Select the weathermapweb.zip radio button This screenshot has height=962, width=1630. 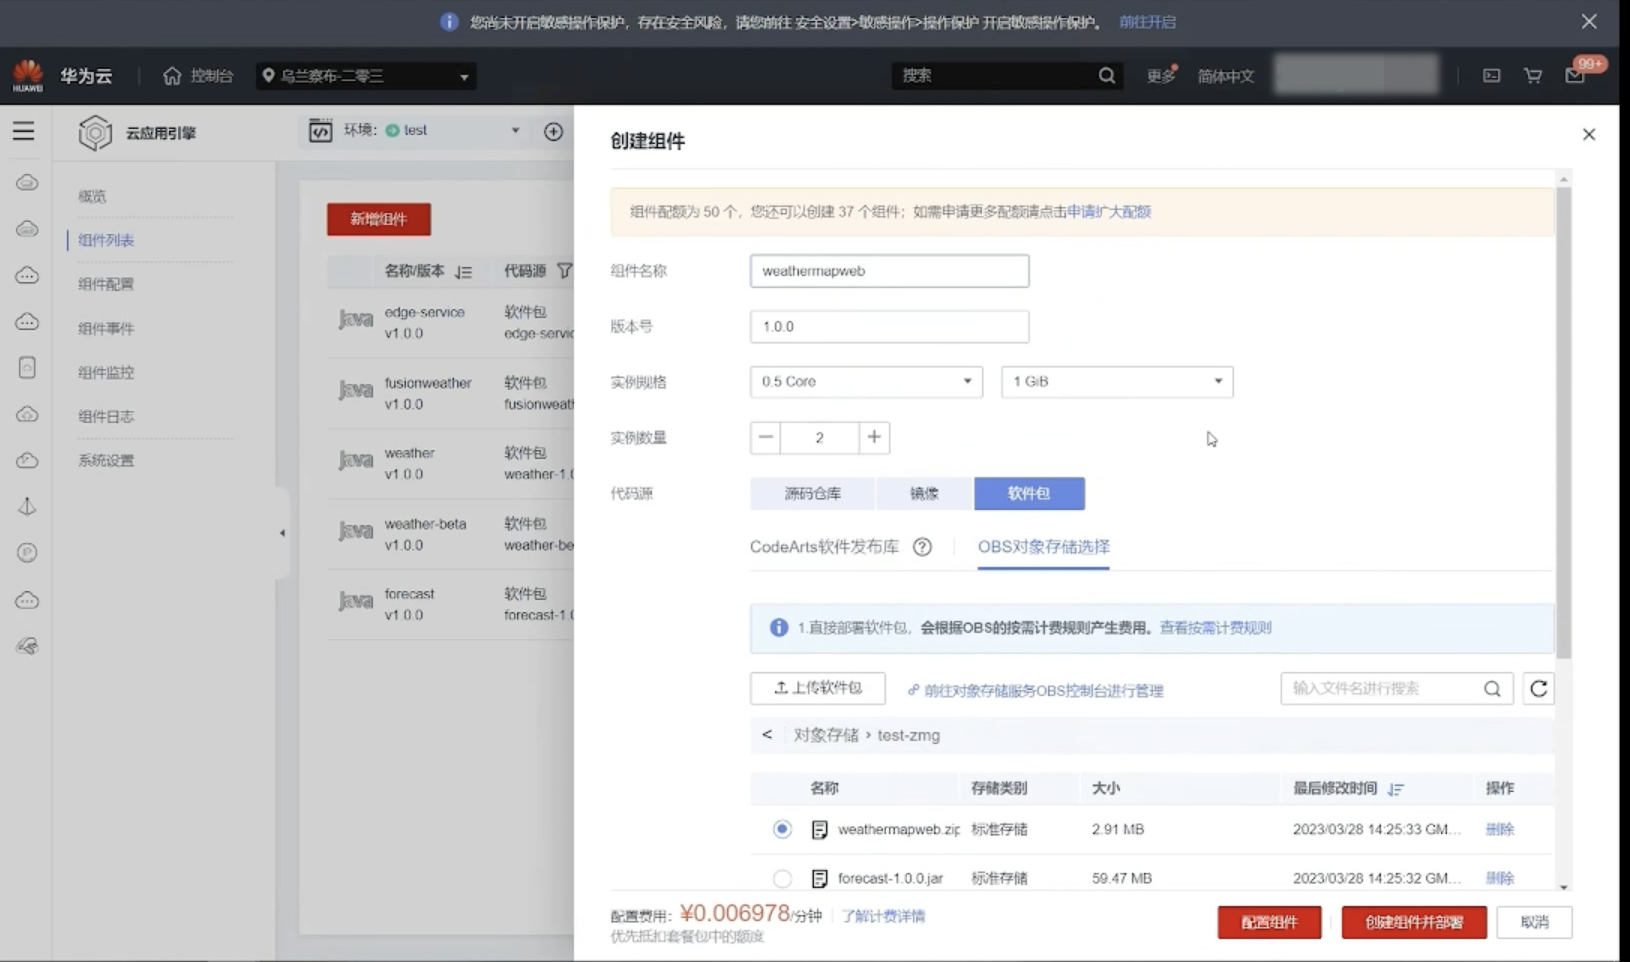[x=782, y=829]
